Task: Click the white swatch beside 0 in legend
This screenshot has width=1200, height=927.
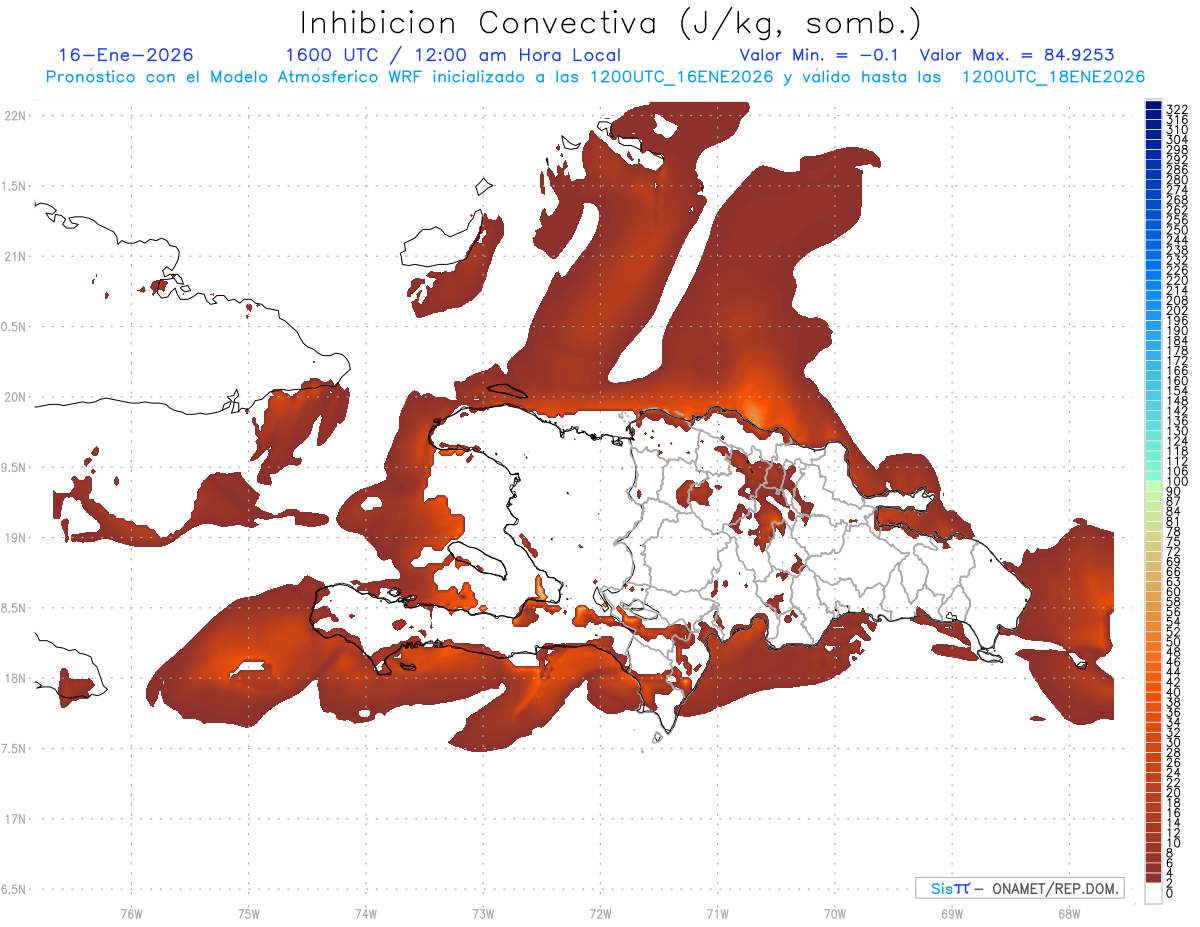Action: point(1153,894)
